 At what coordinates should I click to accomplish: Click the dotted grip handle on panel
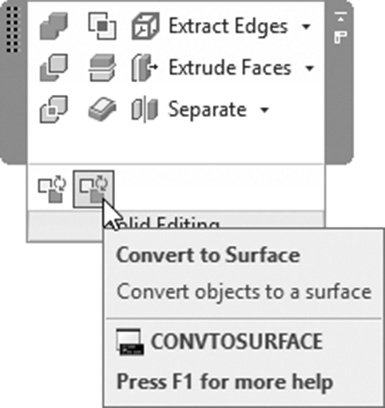[12, 29]
